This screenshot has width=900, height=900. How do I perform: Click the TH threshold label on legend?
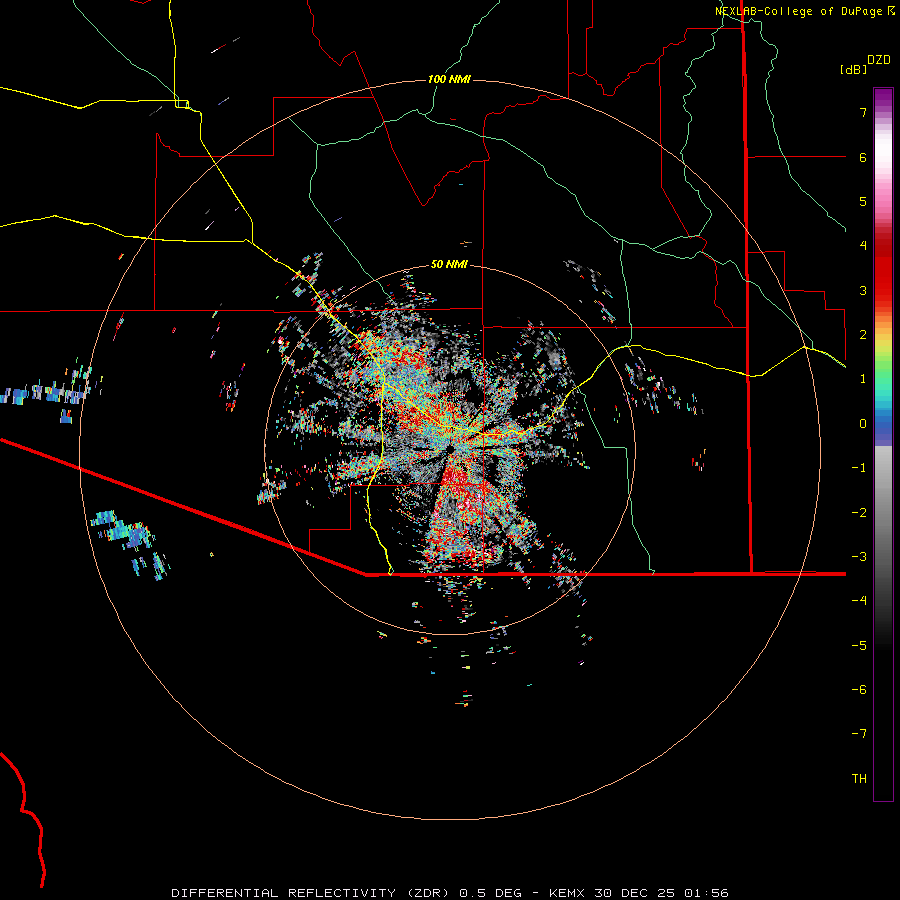859,779
